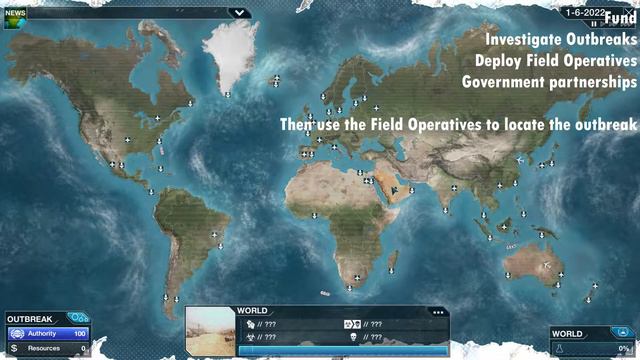640x360 pixels.
Task: Select the Authority 100 bar
Action: [48, 333]
